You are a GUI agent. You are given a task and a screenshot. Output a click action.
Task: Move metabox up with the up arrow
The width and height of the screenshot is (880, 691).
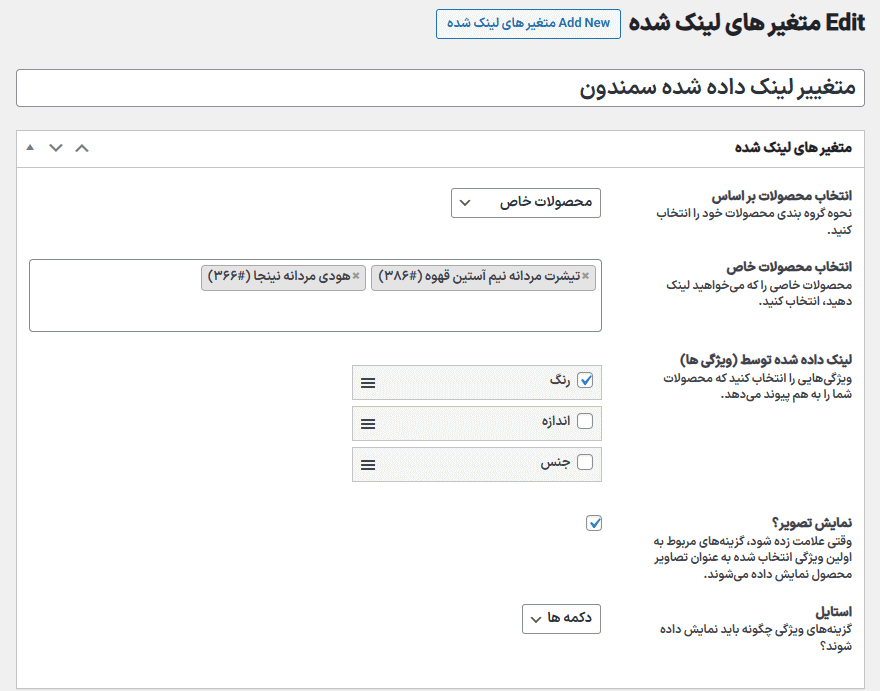82,148
